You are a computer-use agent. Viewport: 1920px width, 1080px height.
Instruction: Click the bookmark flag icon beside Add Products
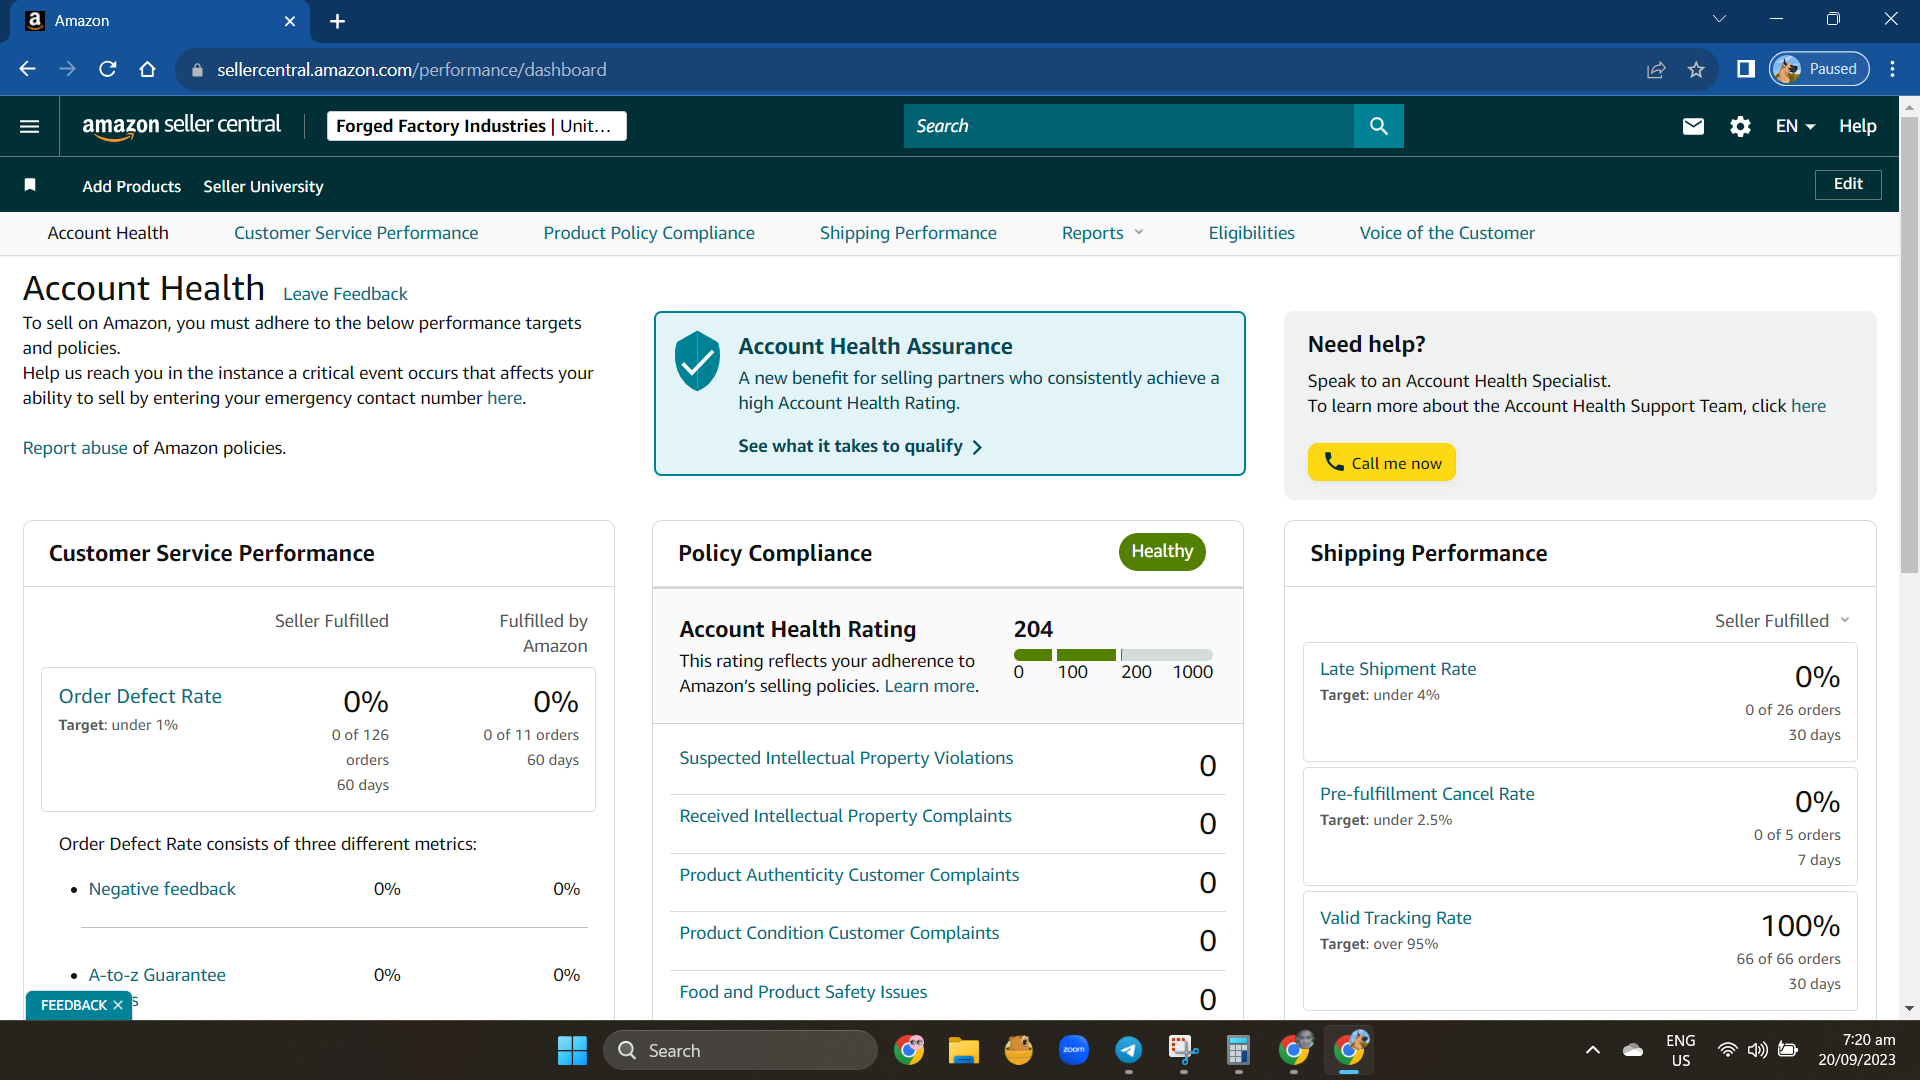(x=30, y=185)
